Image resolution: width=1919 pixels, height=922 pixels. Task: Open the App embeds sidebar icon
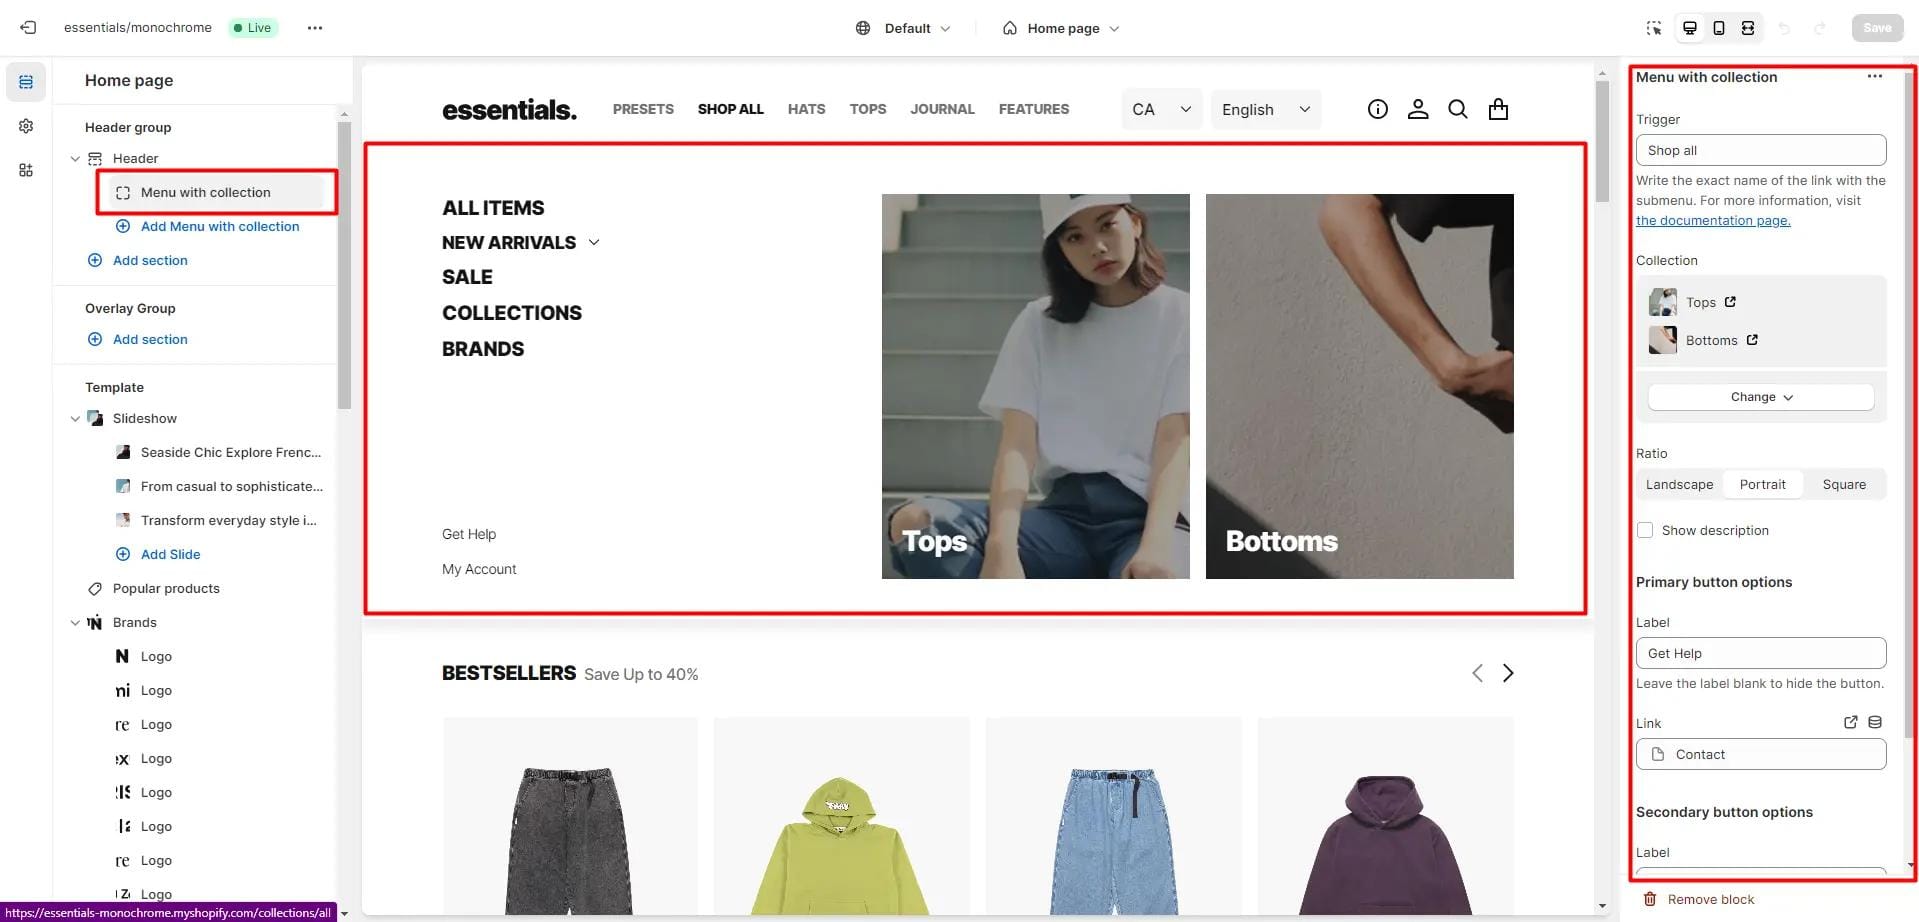tap(26, 170)
